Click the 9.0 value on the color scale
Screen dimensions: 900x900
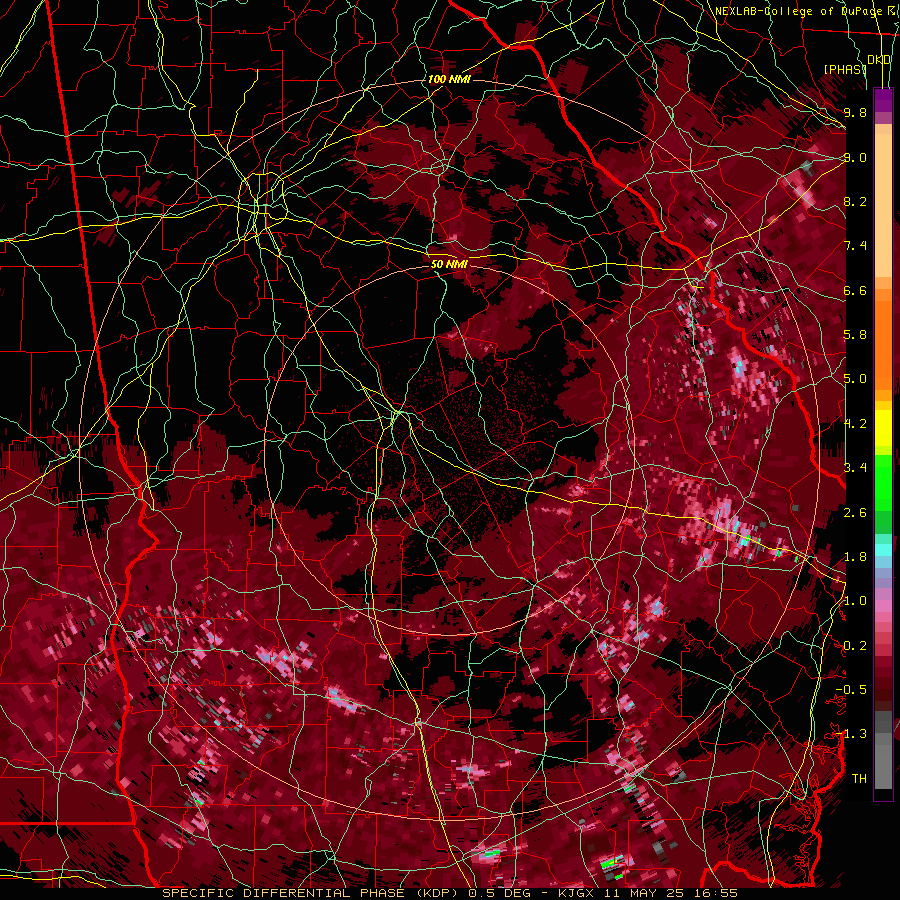tap(855, 157)
